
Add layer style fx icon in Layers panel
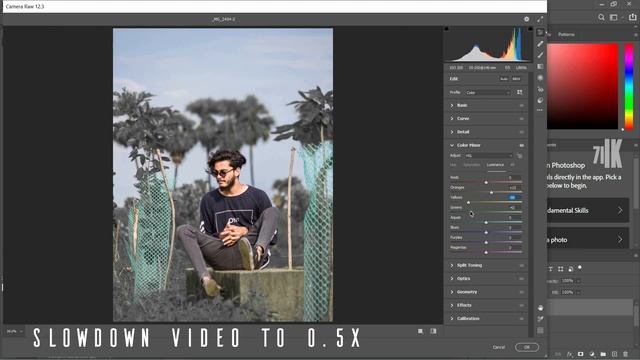pos(570,354)
